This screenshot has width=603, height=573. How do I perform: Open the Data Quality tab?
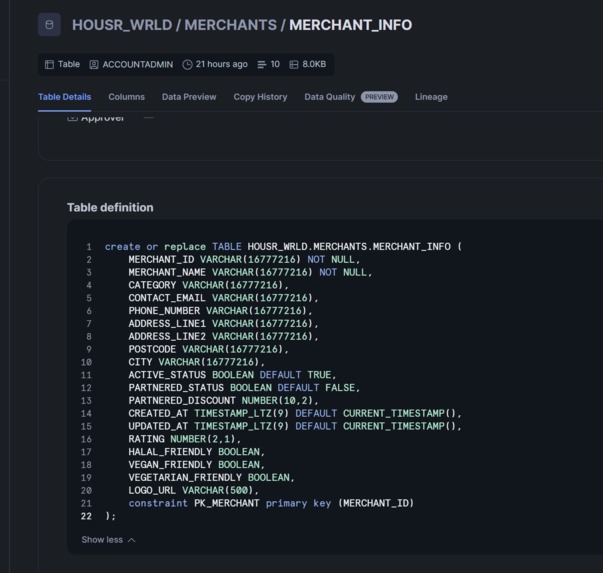(x=330, y=97)
